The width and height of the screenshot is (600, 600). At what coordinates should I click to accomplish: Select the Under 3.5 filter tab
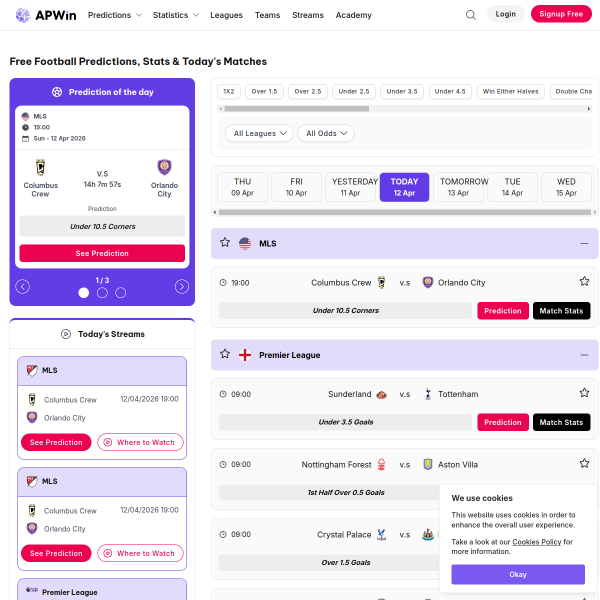pyautogui.click(x=402, y=91)
